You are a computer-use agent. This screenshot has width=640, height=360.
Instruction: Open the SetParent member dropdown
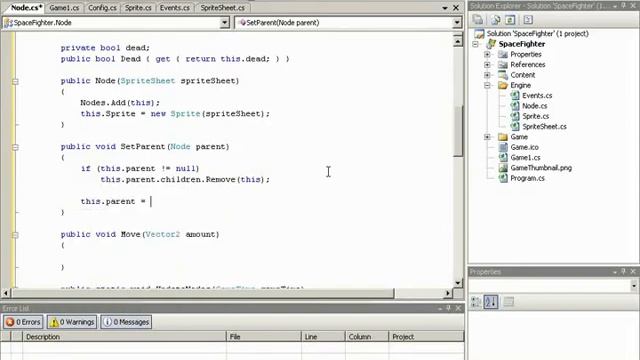click(457, 23)
